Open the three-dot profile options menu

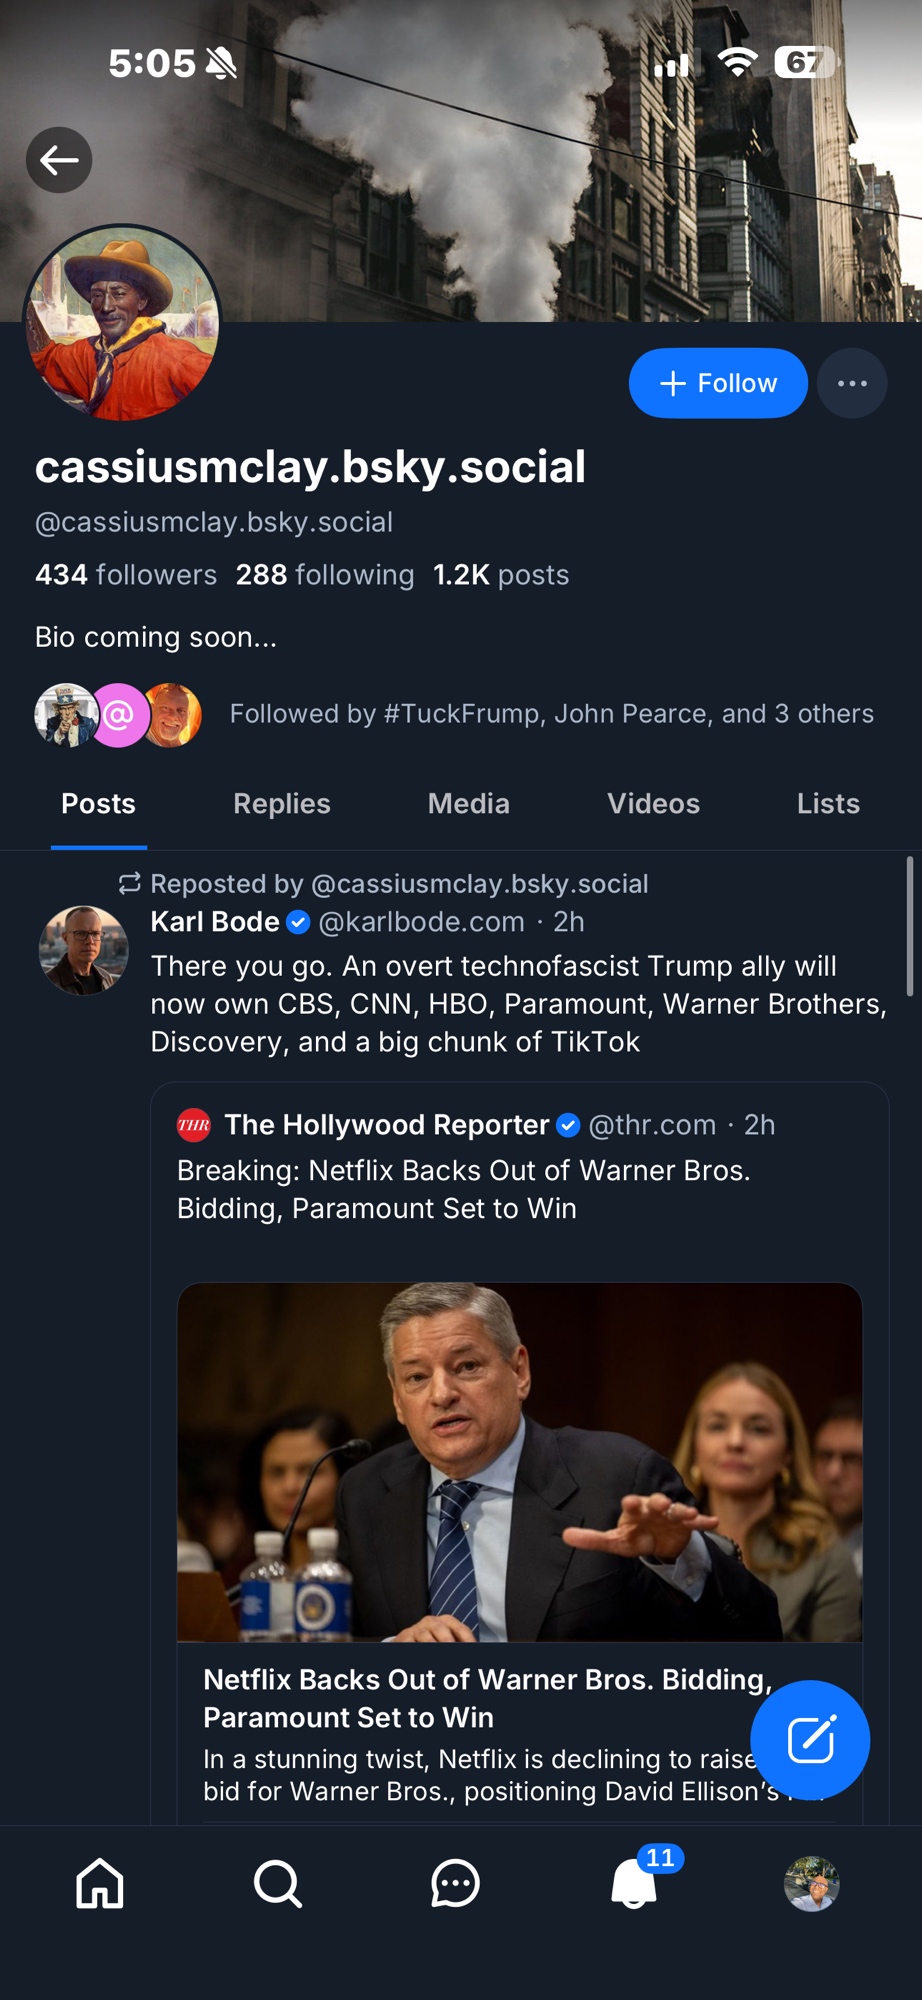[852, 383]
